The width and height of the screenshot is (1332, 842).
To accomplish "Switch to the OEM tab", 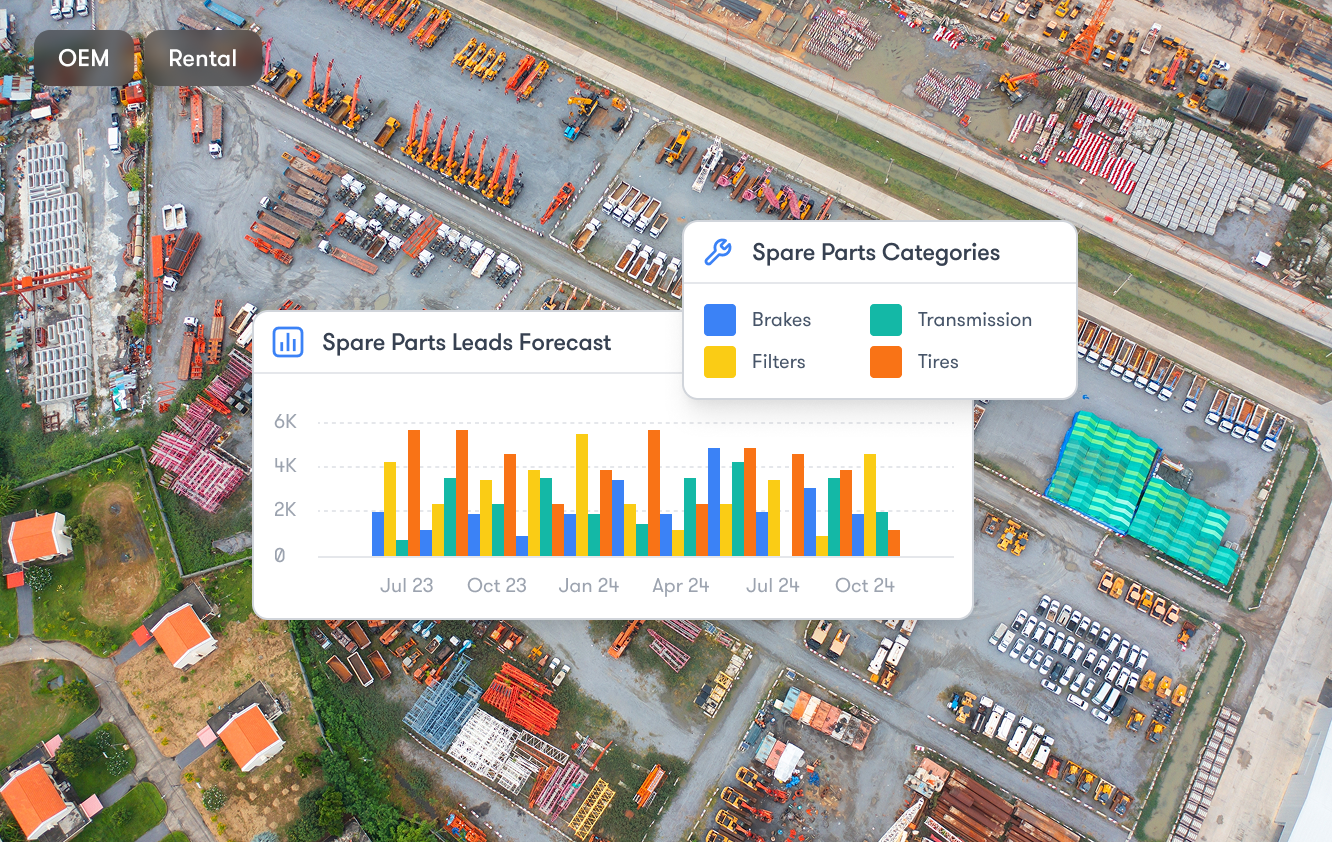I will click(82, 57).
